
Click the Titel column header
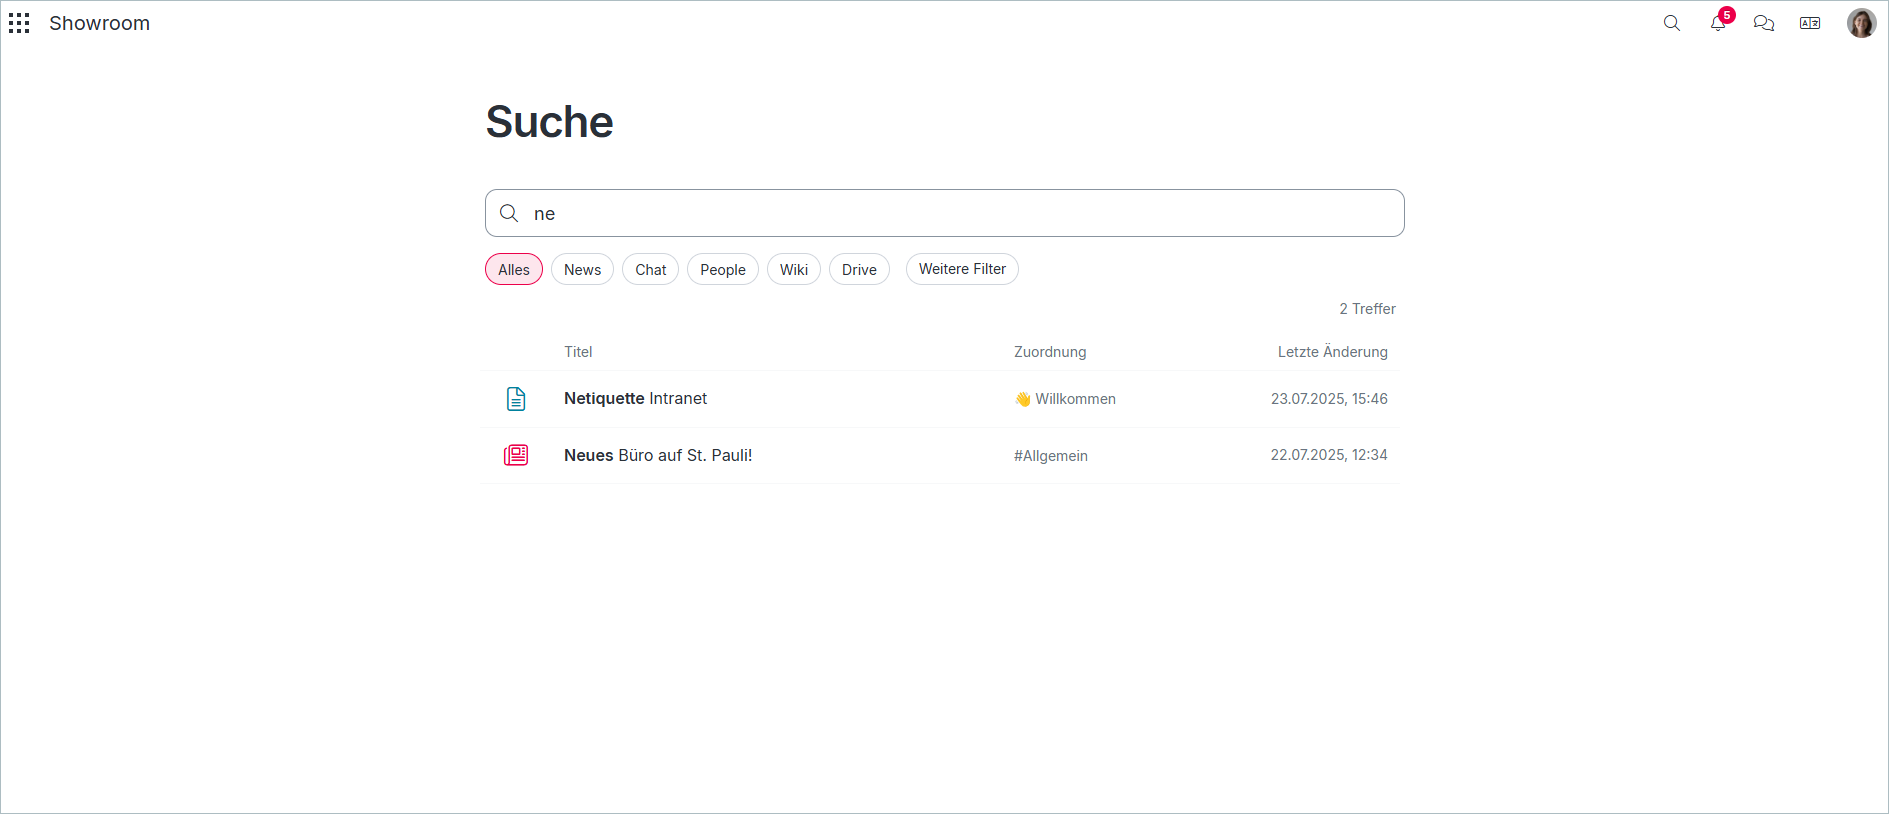(x=578, y=352)
